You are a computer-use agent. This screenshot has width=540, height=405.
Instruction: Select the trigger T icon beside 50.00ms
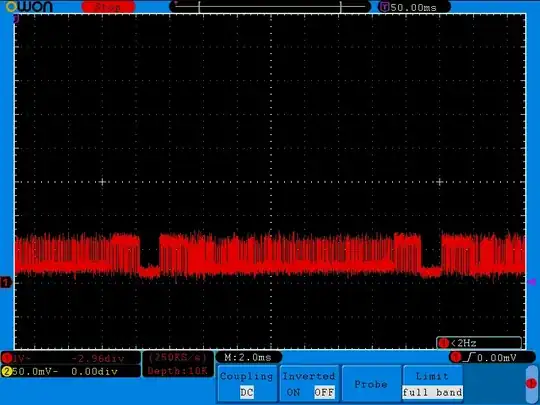tap(384, 7)
